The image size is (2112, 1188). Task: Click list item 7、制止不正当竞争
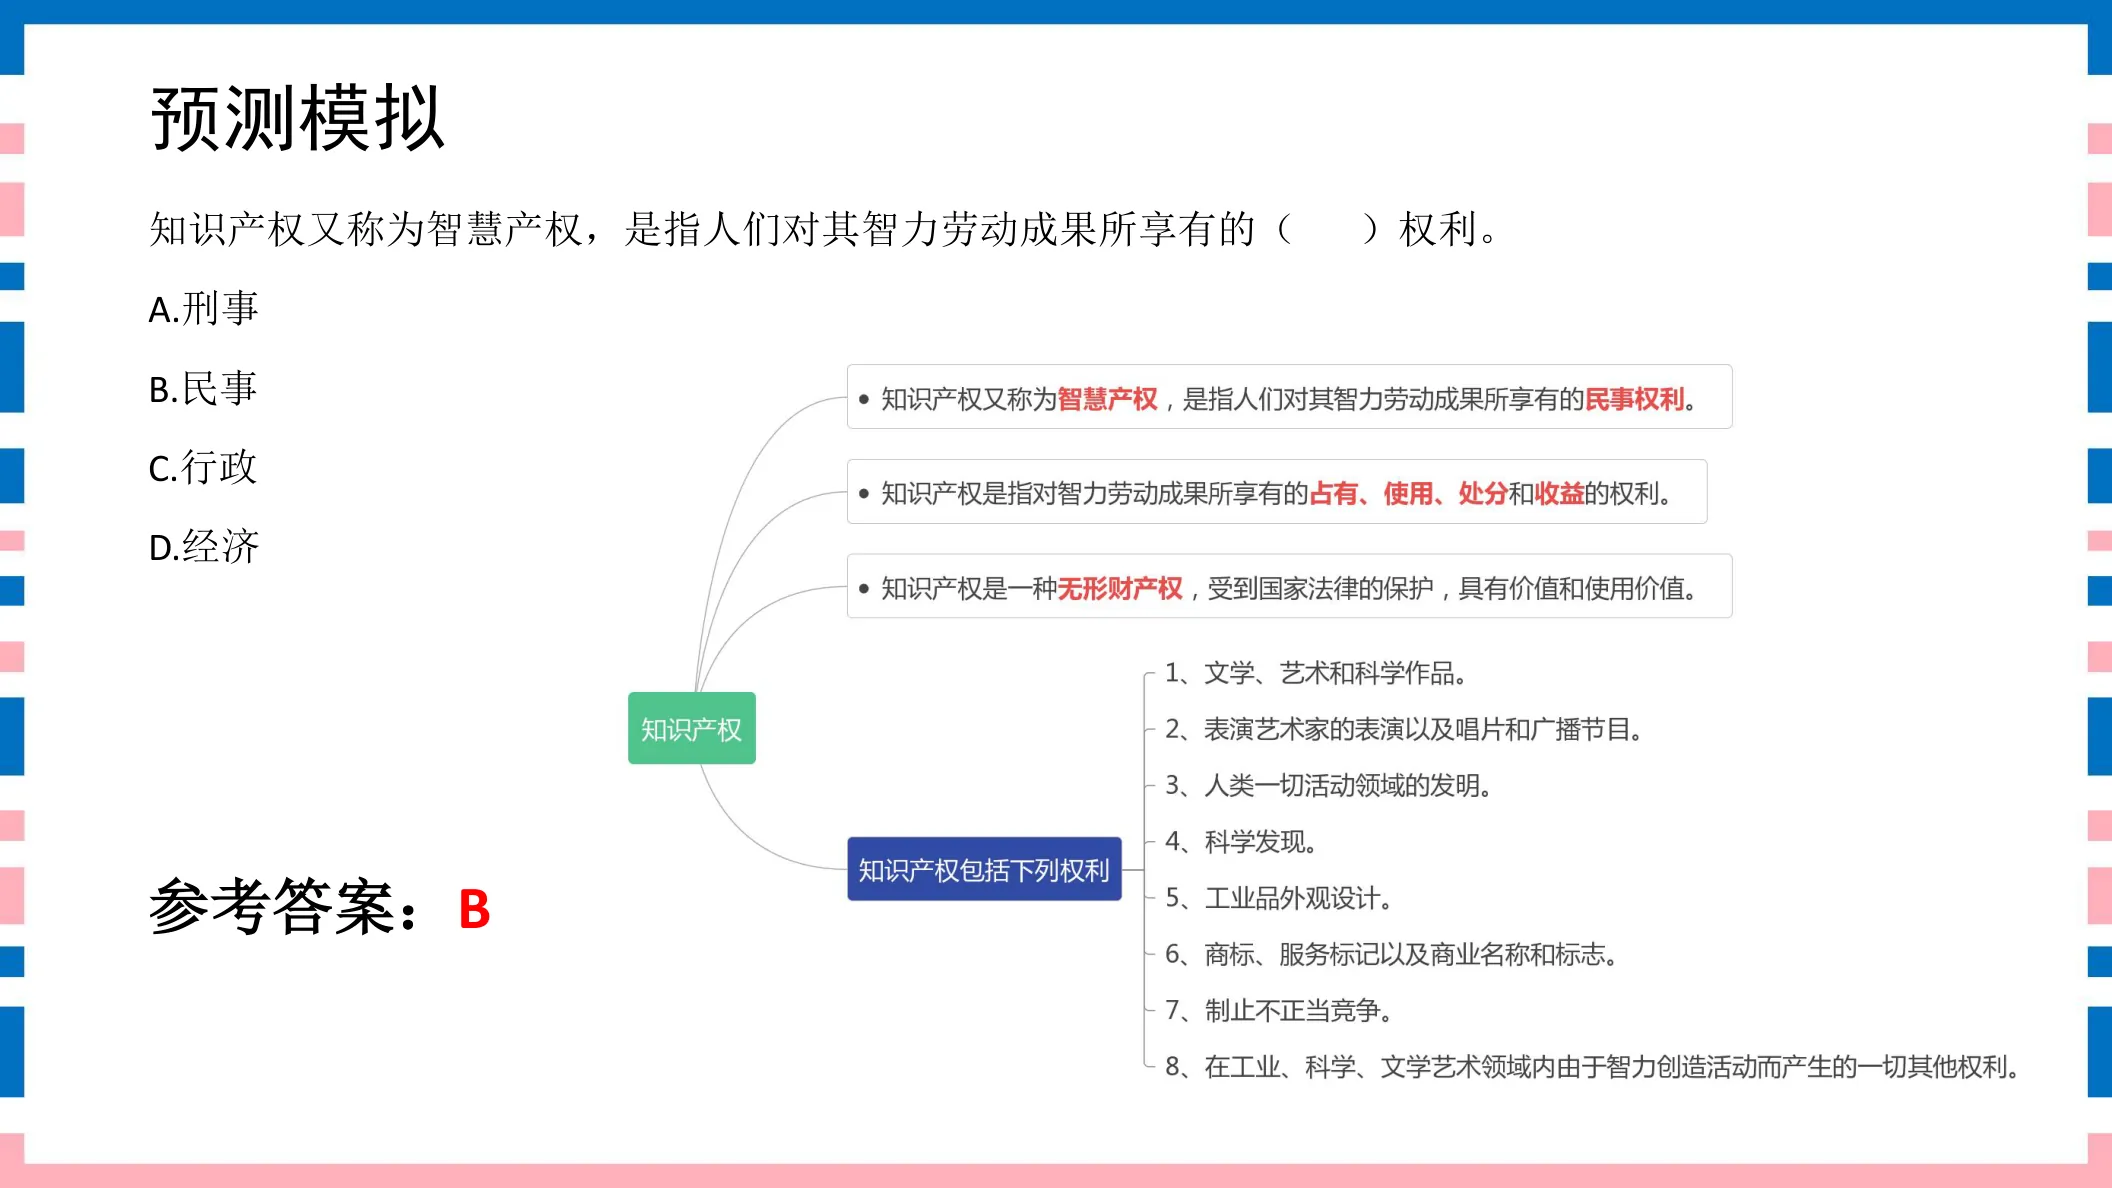pyautogui.click(x=1279, y=1010)
